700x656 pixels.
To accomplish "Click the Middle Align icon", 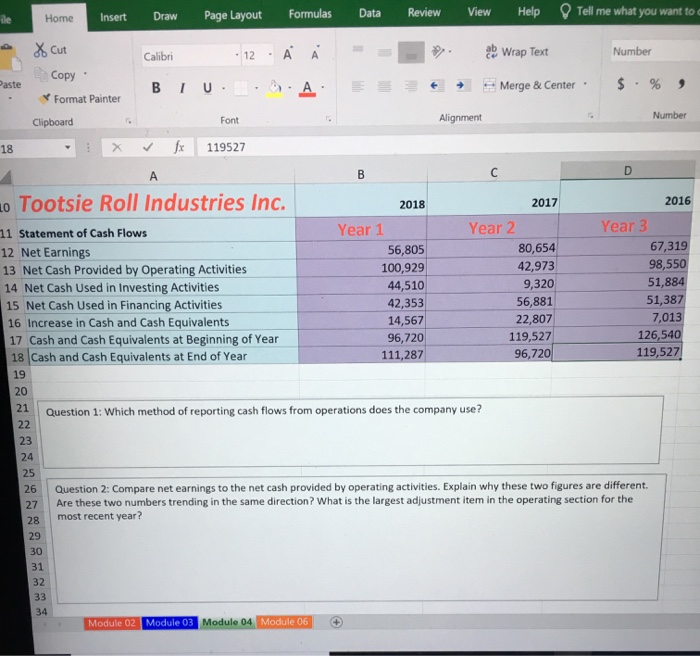I will coord(384,53).
